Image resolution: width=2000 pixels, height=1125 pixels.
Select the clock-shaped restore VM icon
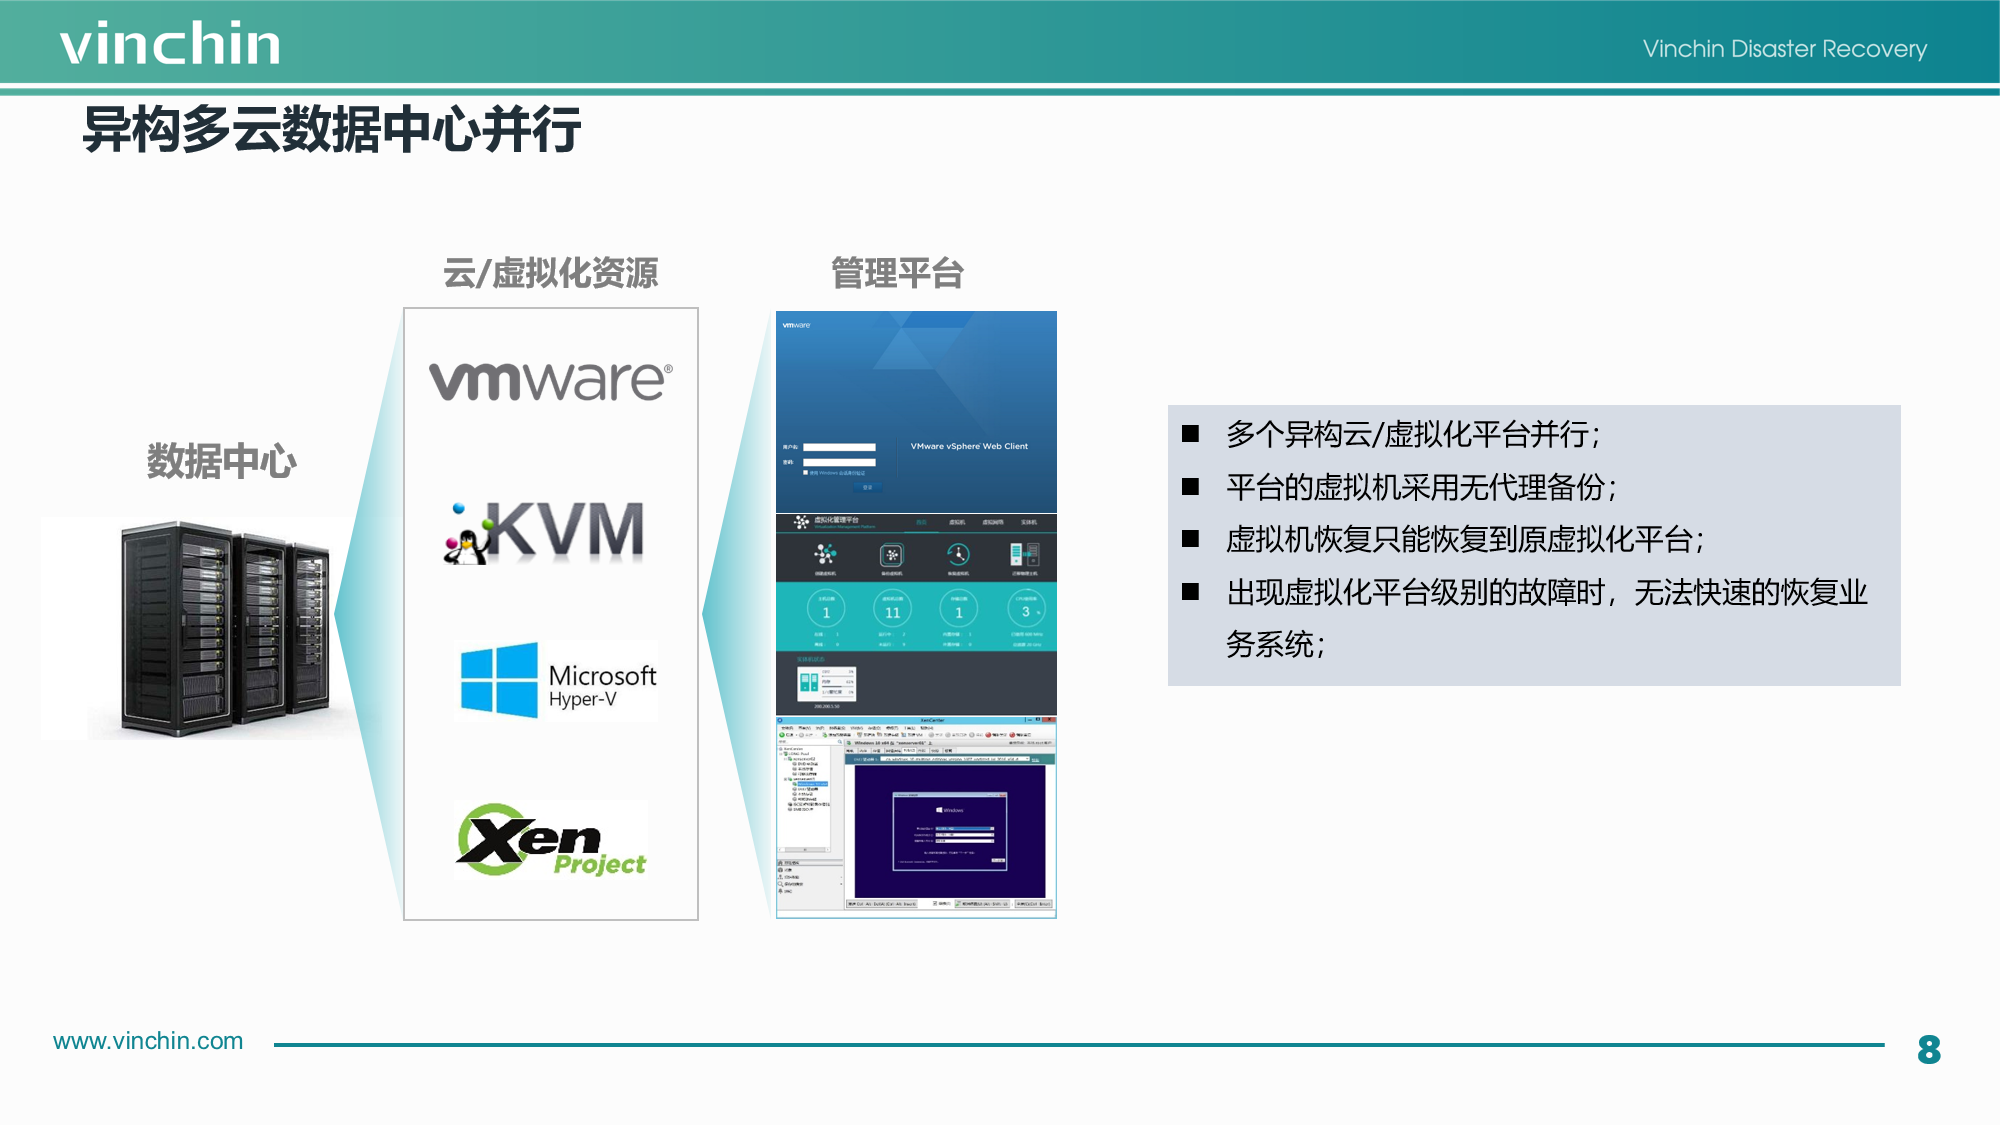click(x=958, y=554)
